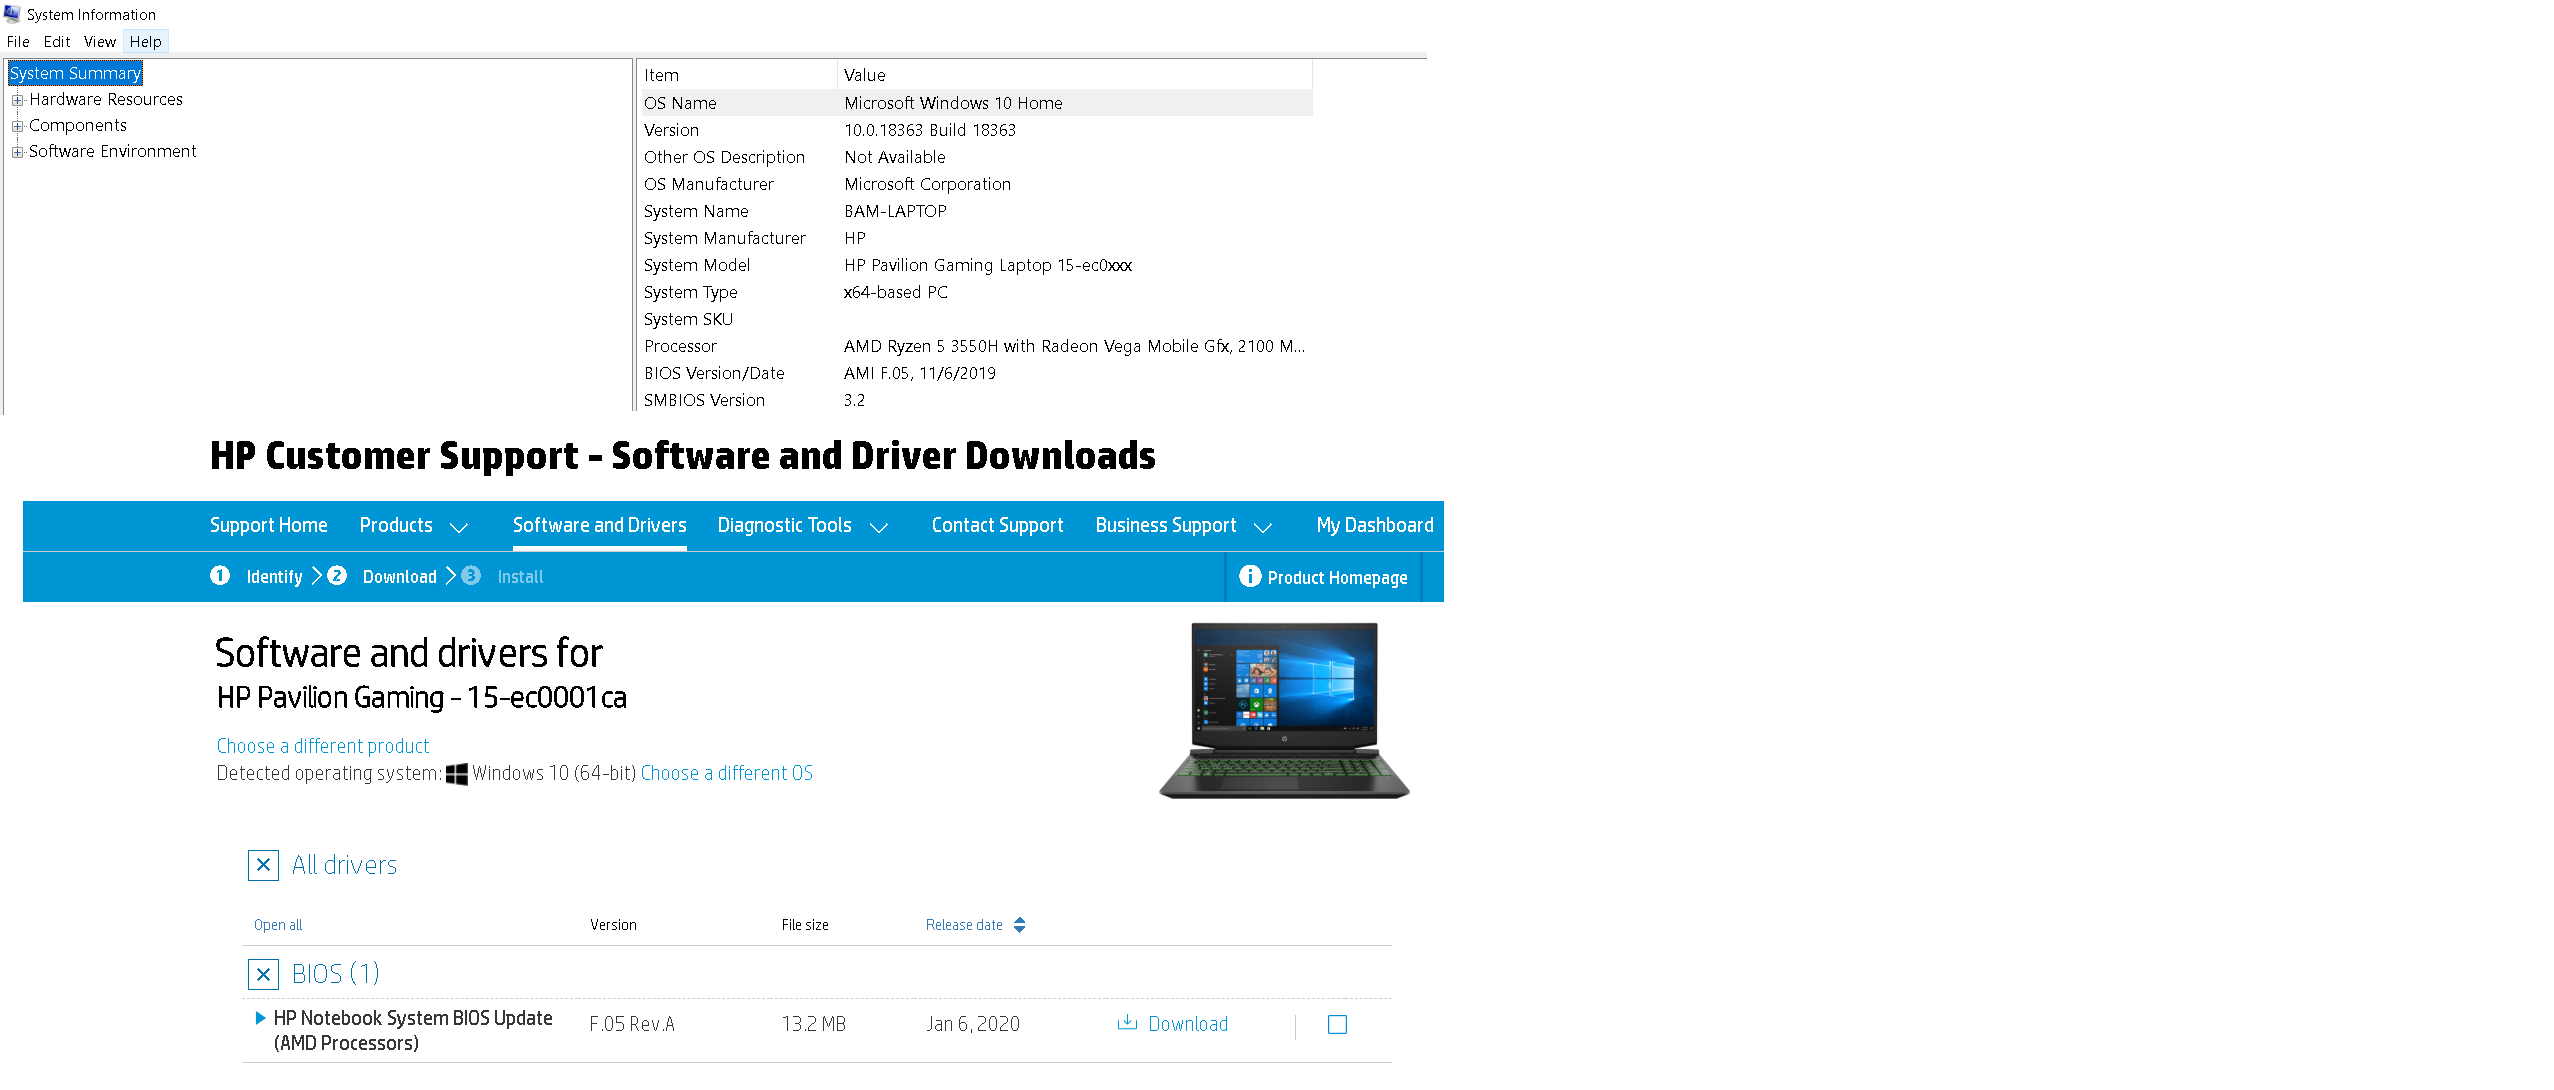
Task: Expand the Software Environment tree node
Action: [x=17, y=152]
